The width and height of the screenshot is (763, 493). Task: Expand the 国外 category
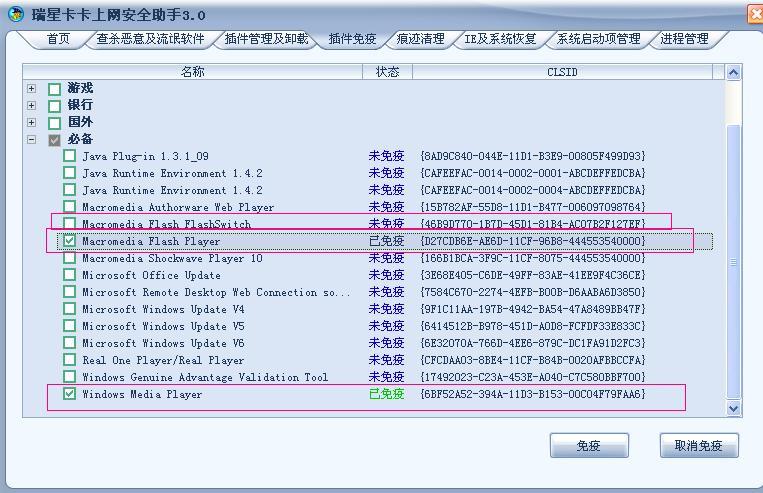[32, 123]
